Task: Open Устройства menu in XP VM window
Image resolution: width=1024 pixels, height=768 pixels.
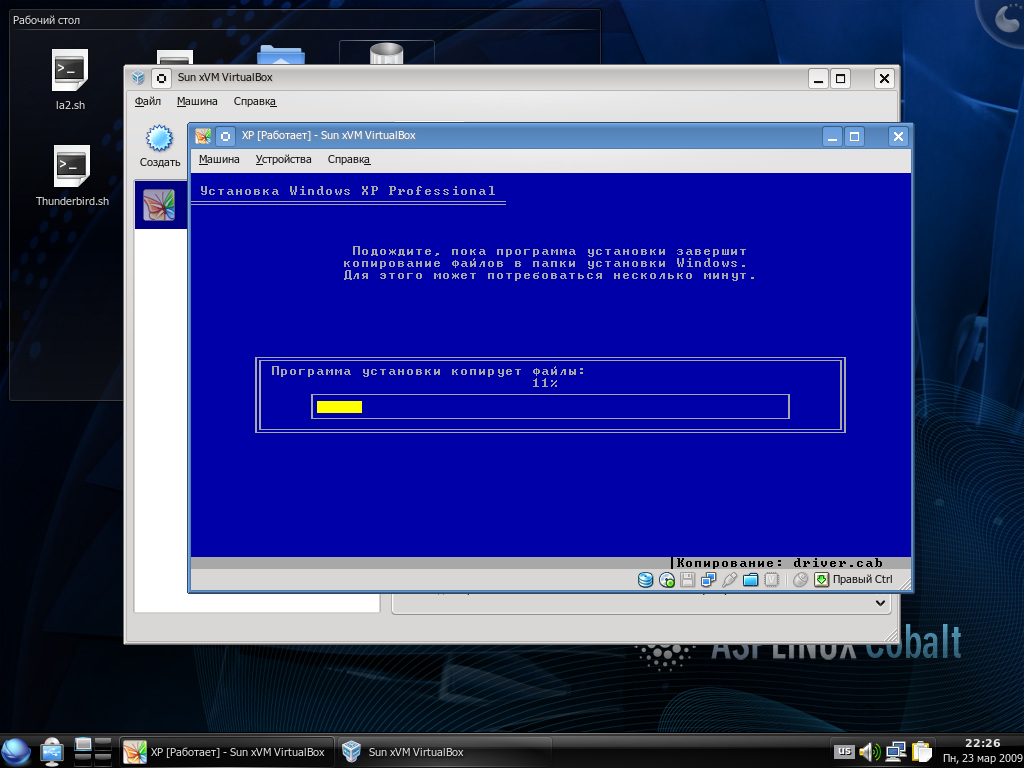Action: [283, 159]
